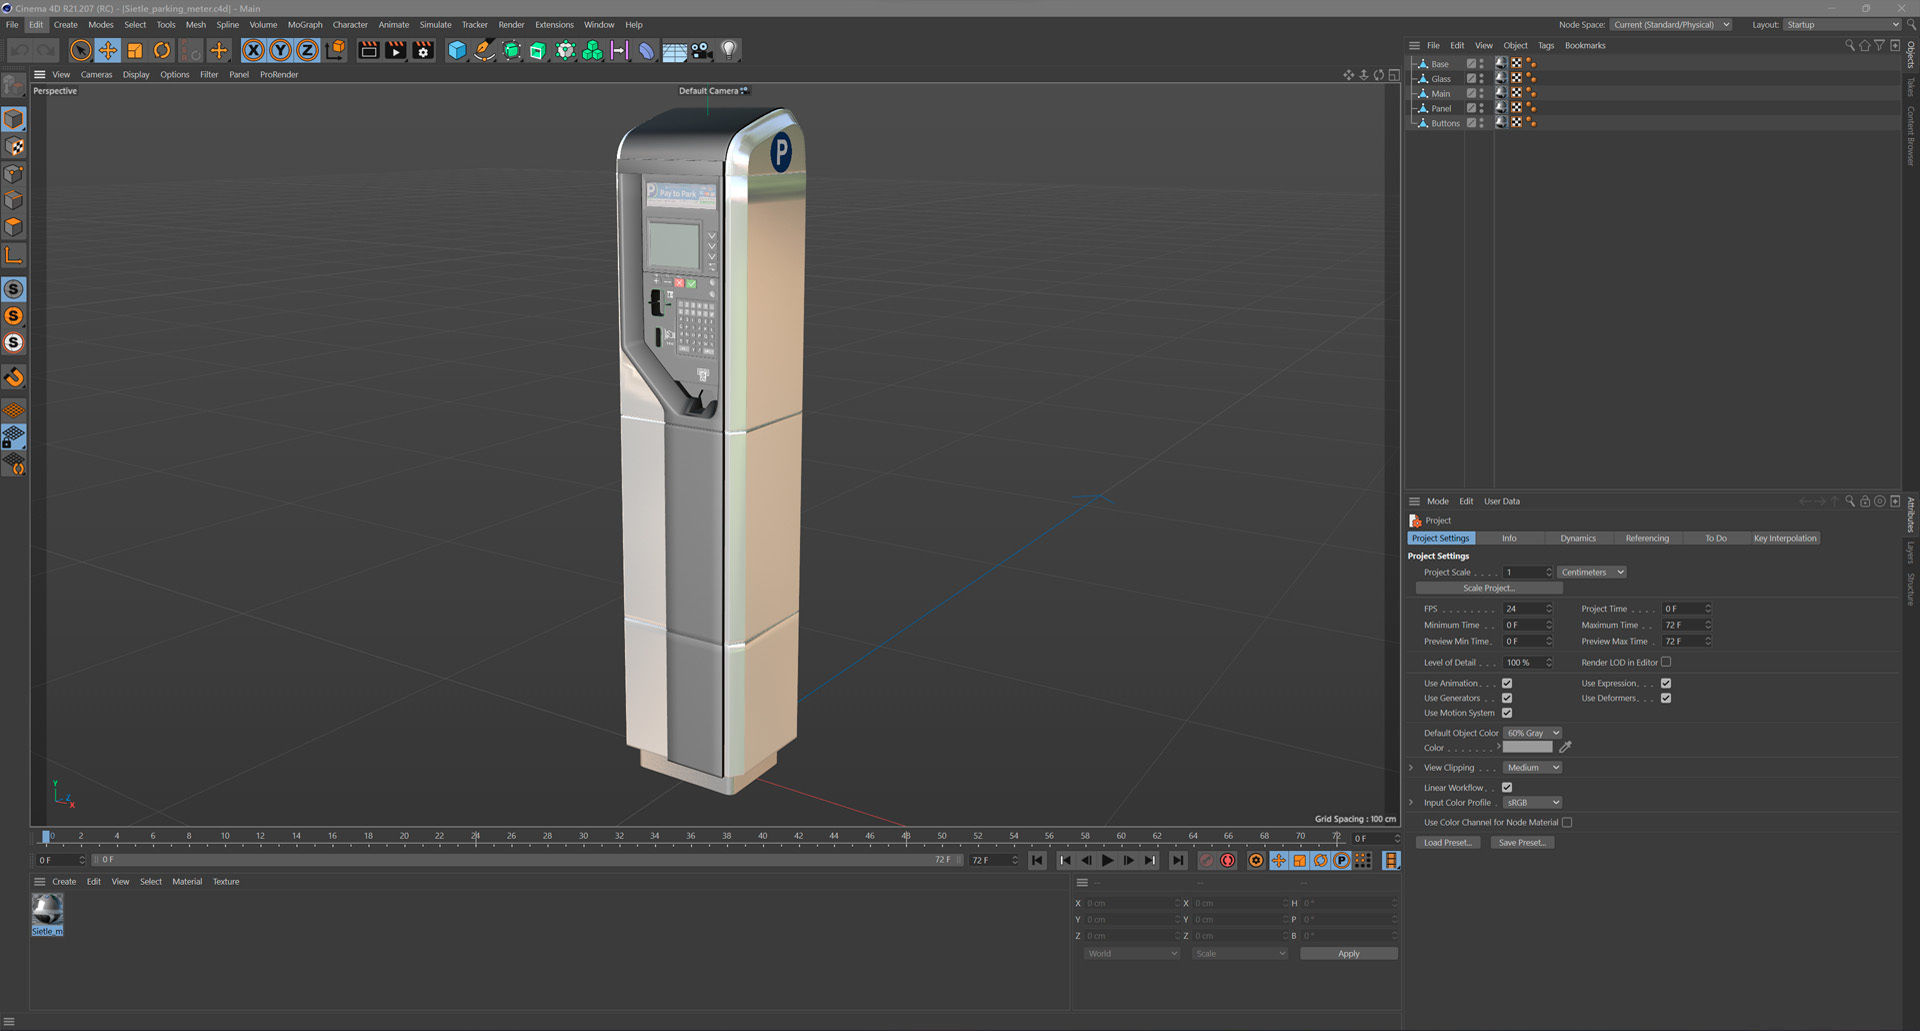
Task: Open Default Object Color dropdown
Action: (x=1533, y=733)
